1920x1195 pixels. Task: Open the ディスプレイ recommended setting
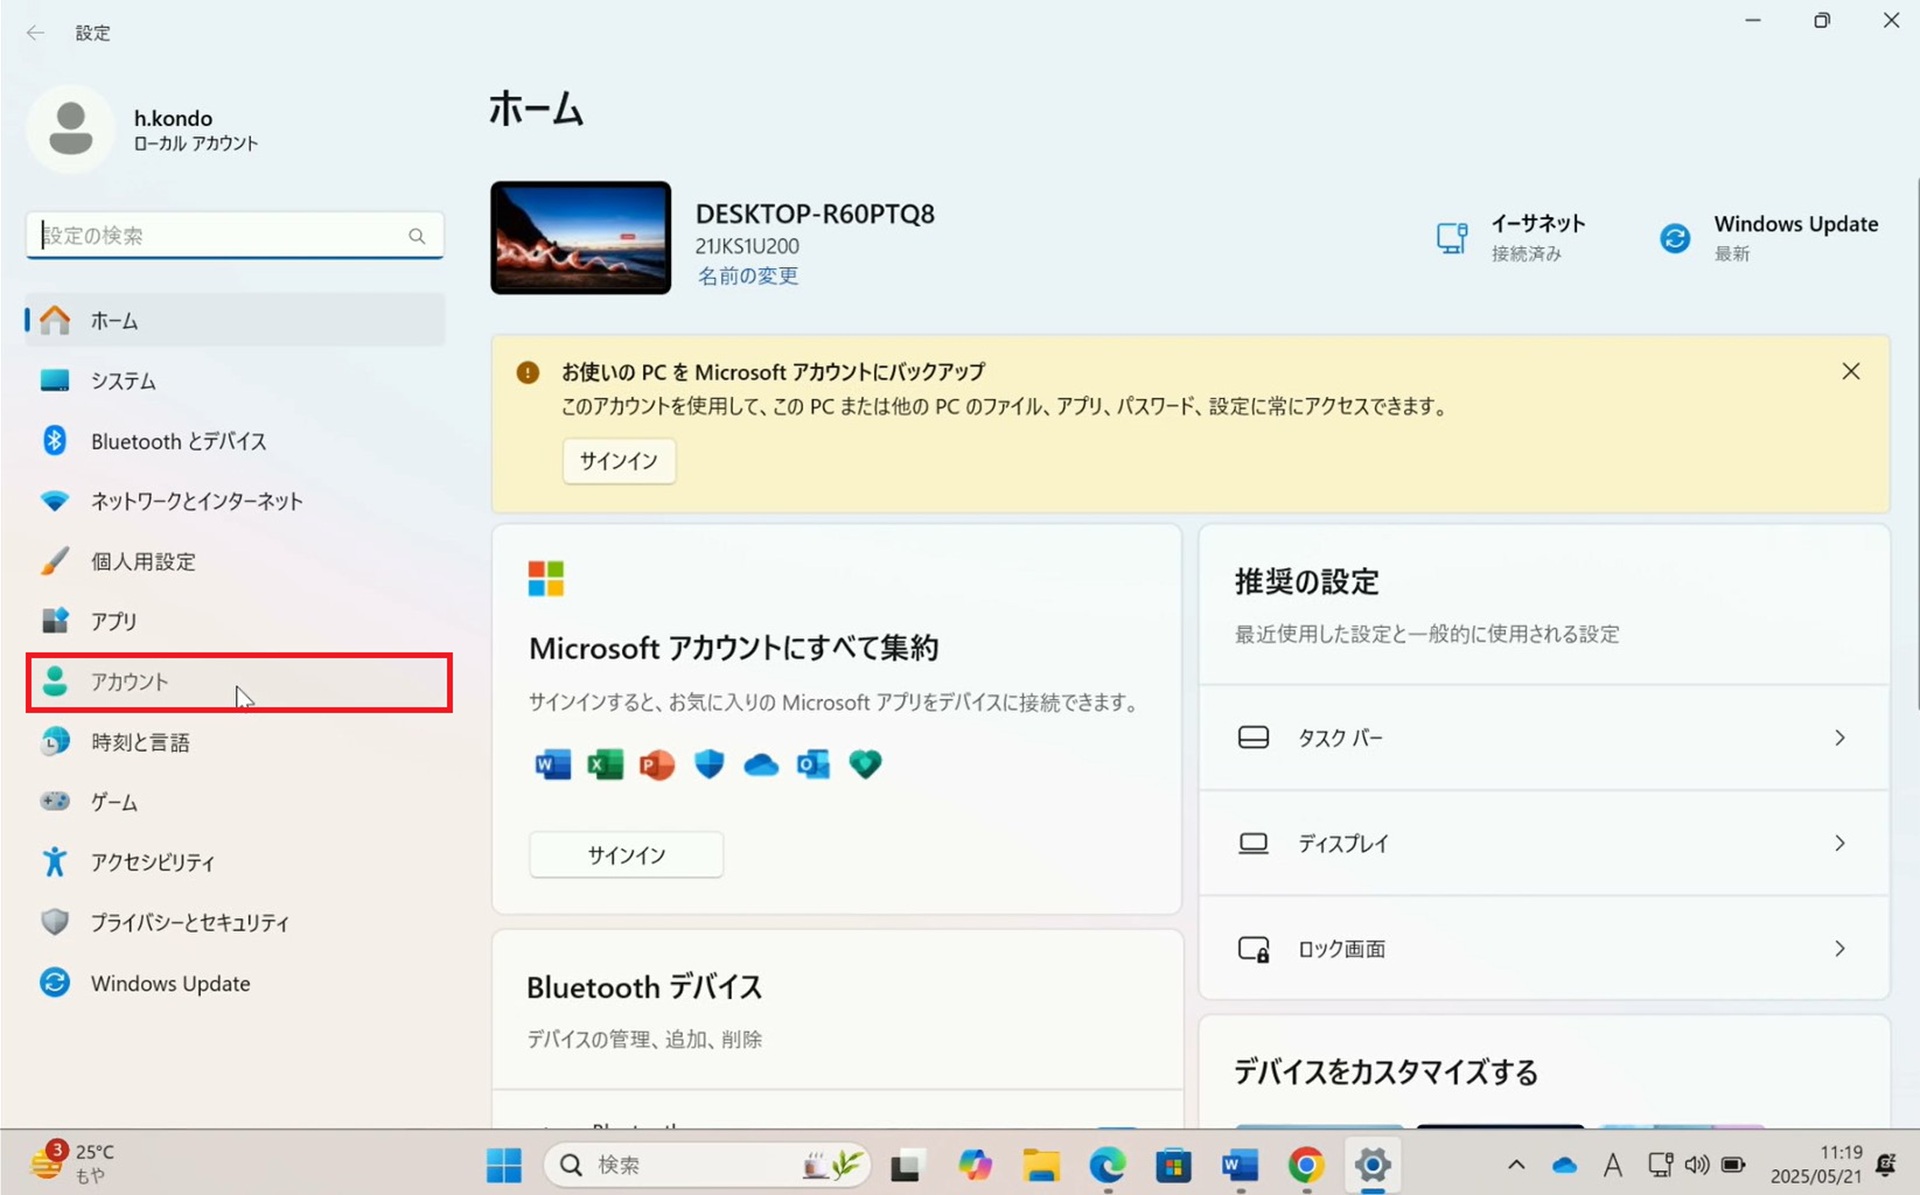click(1544, 843)
